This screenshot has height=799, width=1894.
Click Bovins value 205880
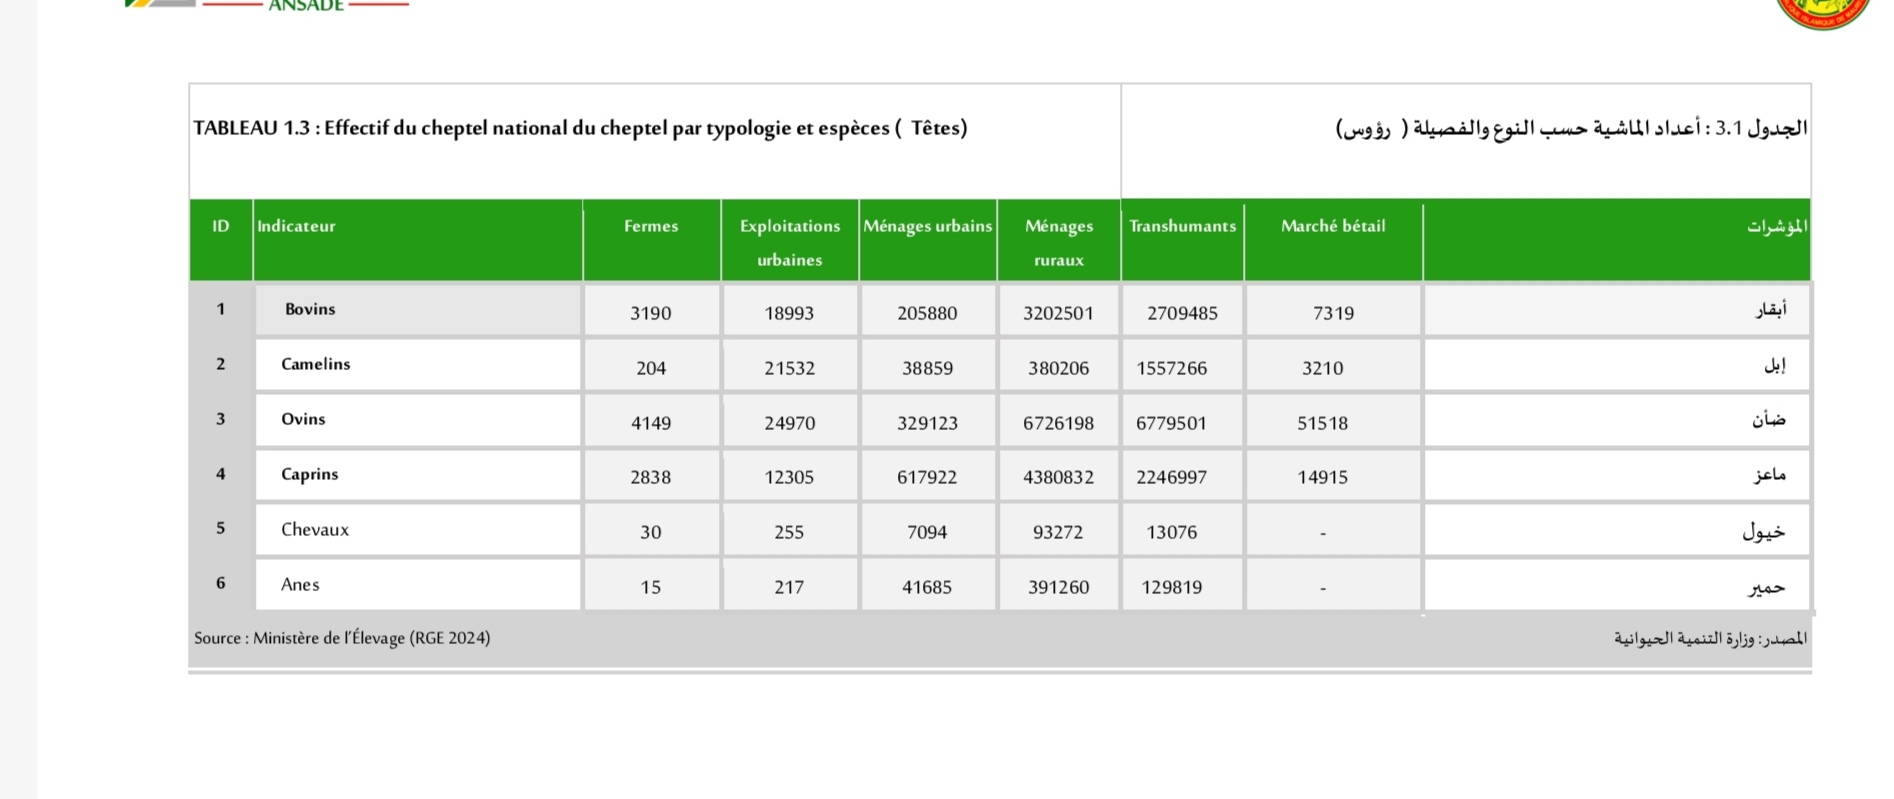point(927,313)
